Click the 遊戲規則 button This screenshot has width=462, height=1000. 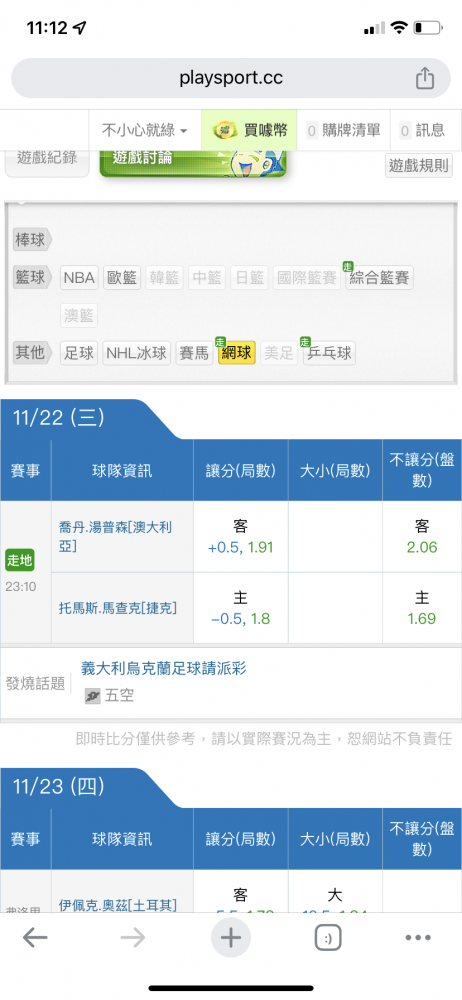419,166
